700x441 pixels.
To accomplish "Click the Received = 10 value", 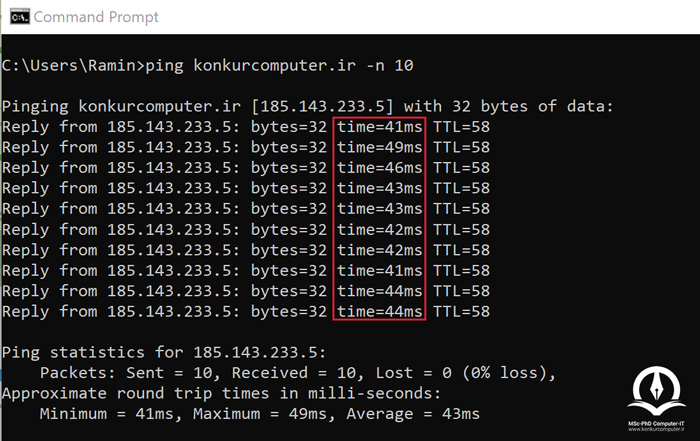I will point(294,373).
